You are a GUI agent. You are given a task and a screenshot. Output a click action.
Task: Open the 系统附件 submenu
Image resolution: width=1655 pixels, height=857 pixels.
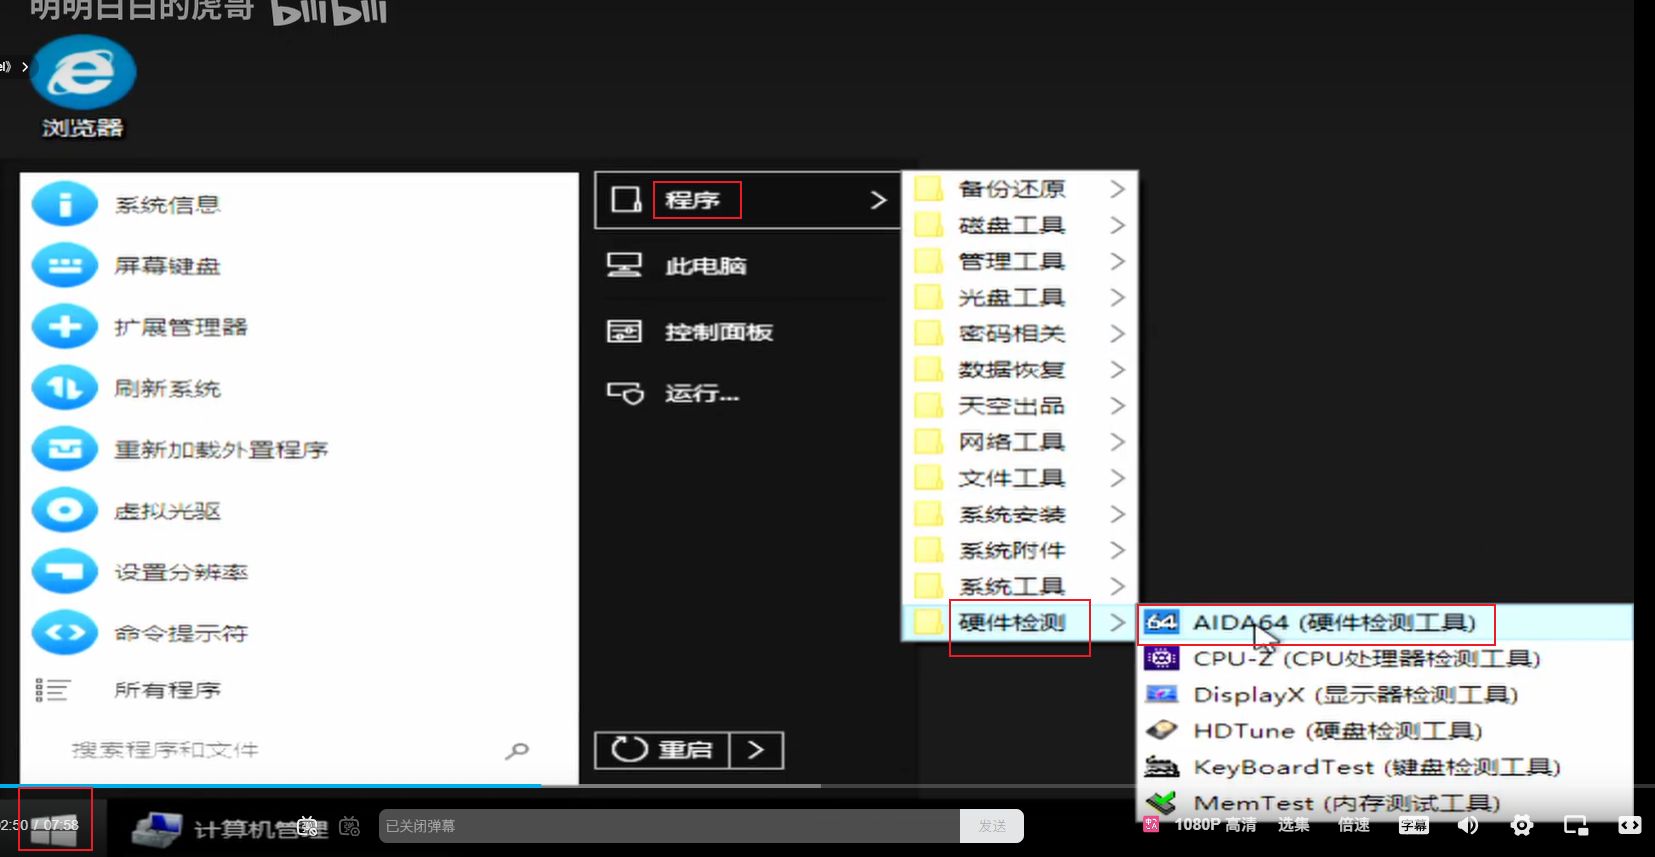click(x=1020, y=550)
